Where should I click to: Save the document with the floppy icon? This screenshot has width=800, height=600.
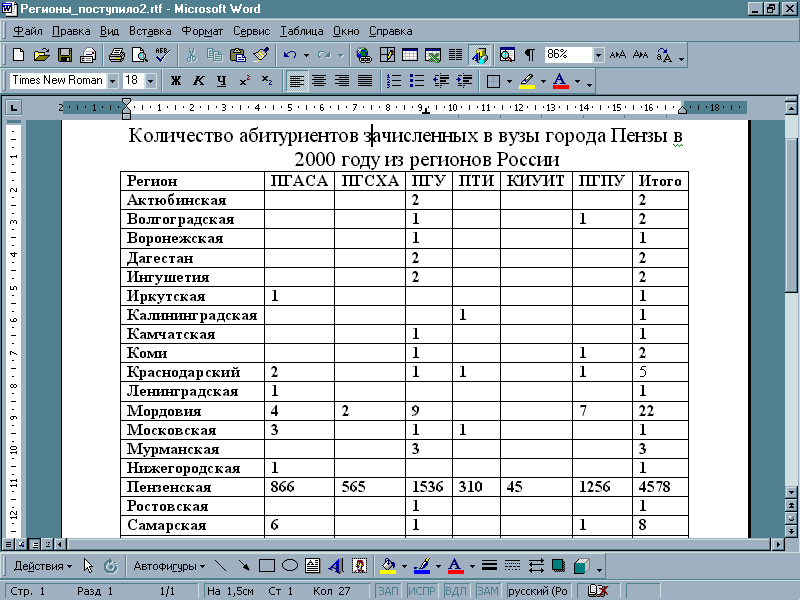click(x=65, y=55)
